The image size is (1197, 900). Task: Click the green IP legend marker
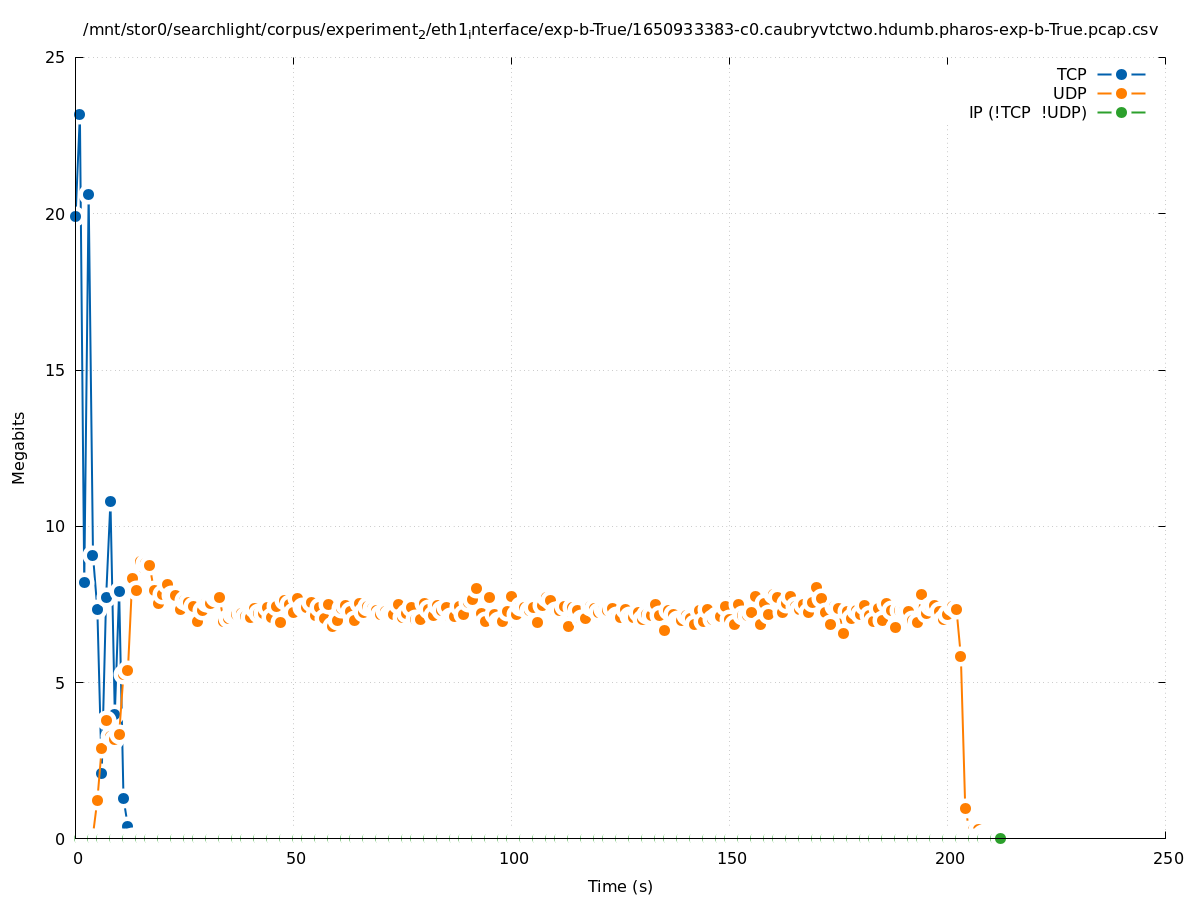(1121, 112)
